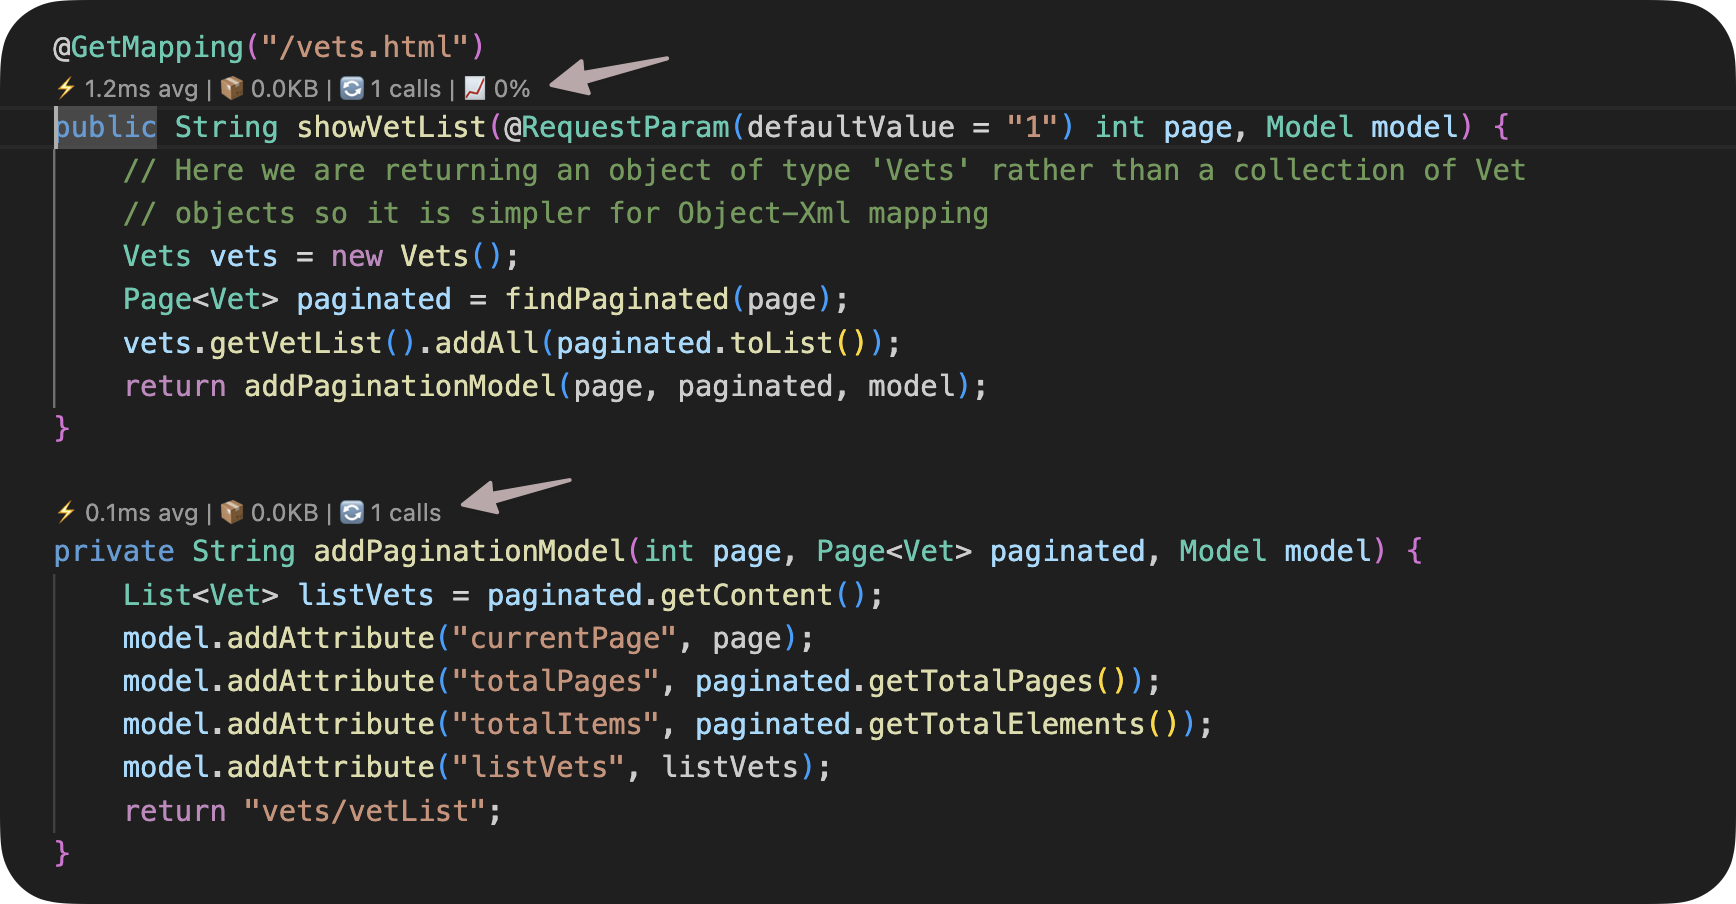Click the 0% error percentage label
The height and width of the screenshot is (904, 1736).
point(512,88)
